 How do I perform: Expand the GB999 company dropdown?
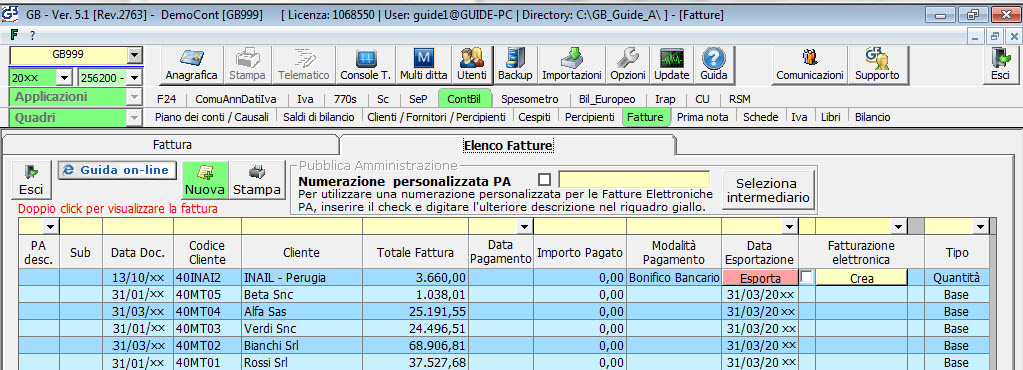(x=134, y=55)
